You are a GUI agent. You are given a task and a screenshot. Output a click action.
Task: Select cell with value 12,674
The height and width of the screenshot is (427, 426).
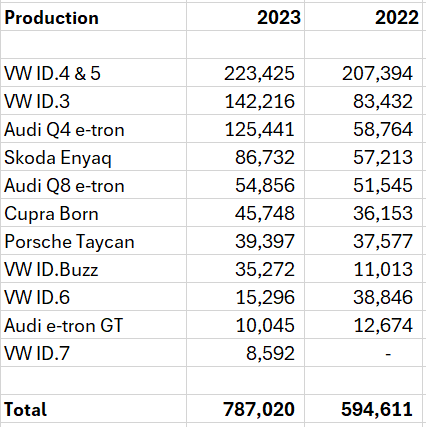(363, 325)
